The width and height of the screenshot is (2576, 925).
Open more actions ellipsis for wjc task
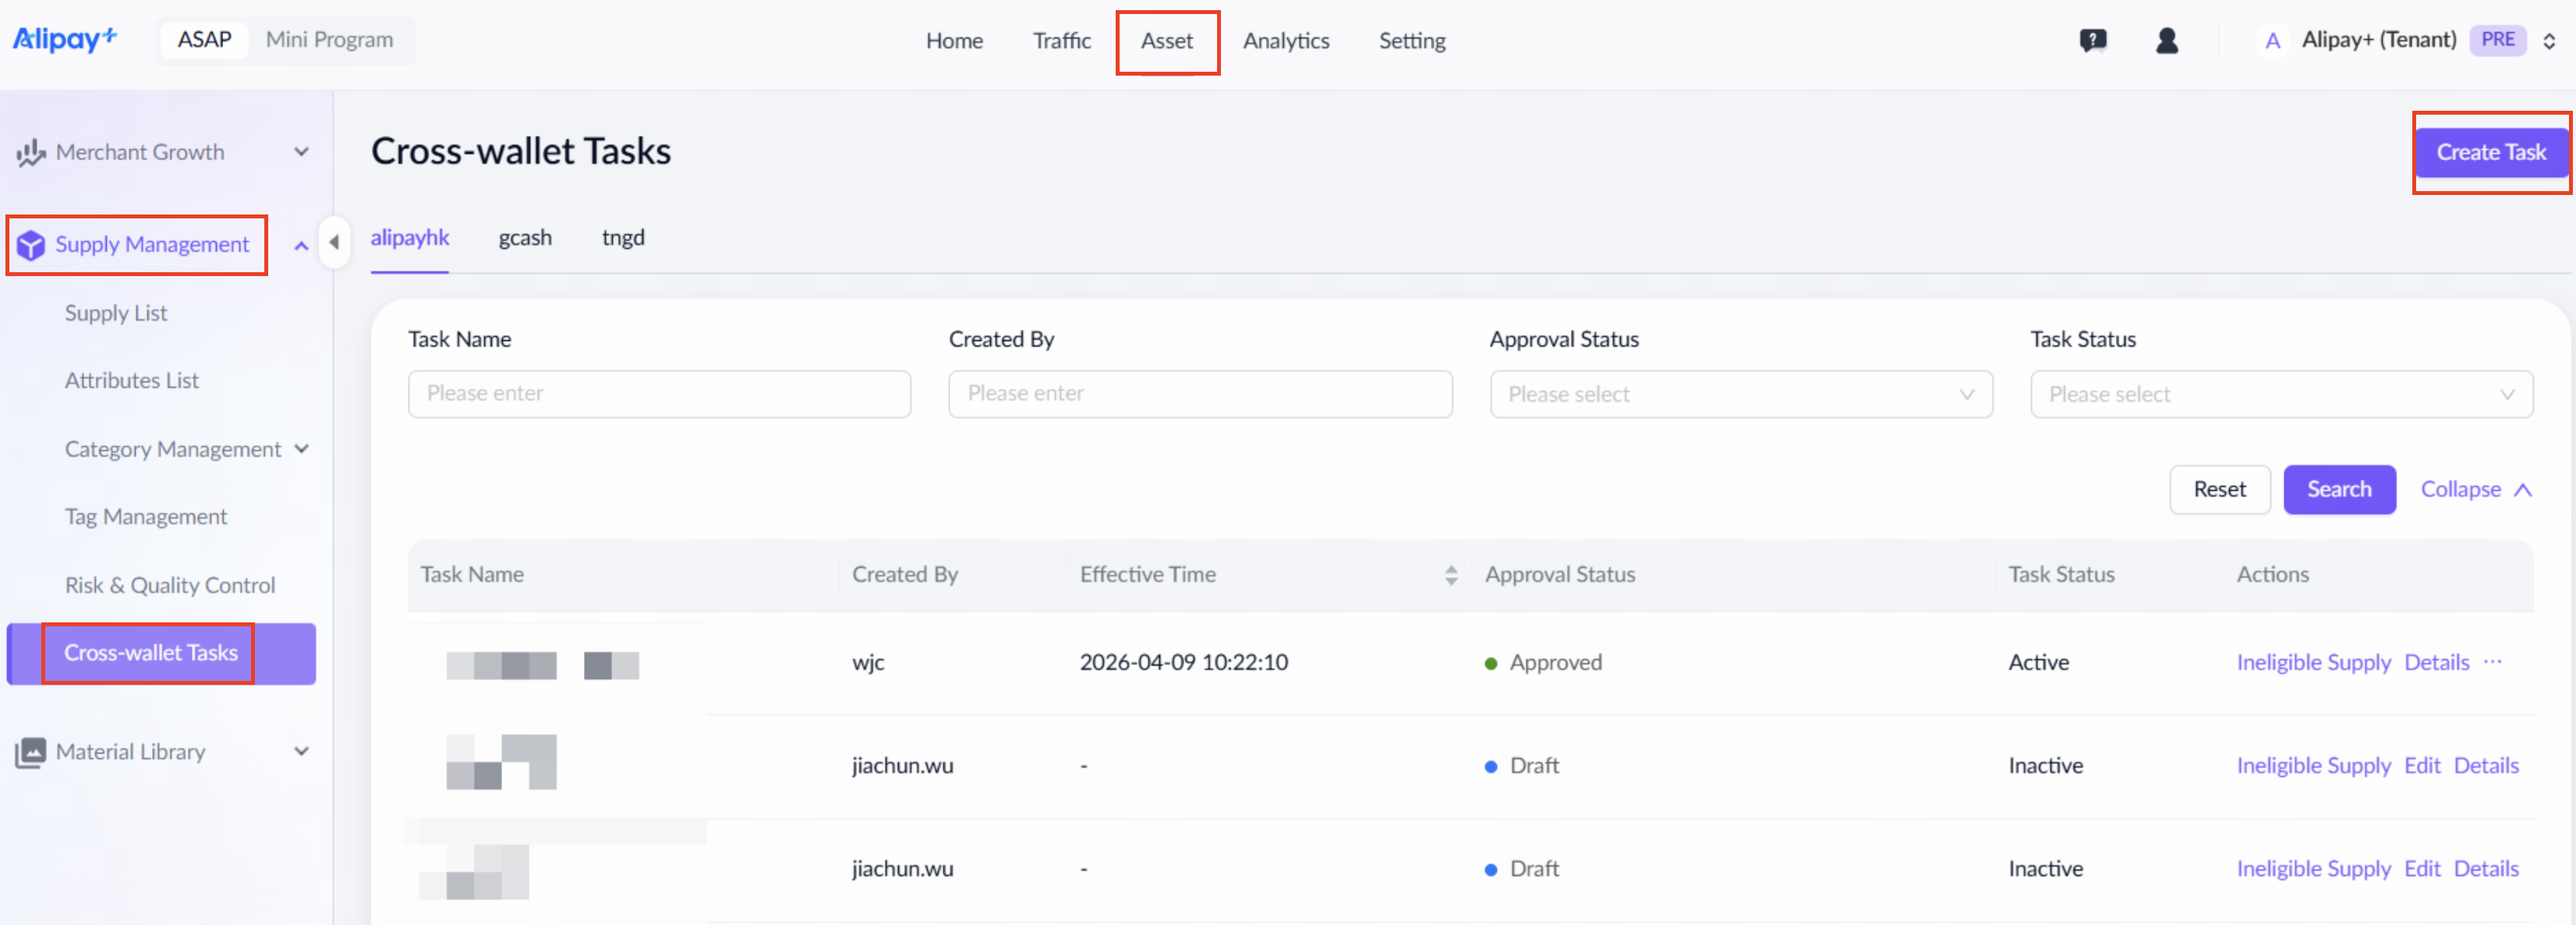2492,662
